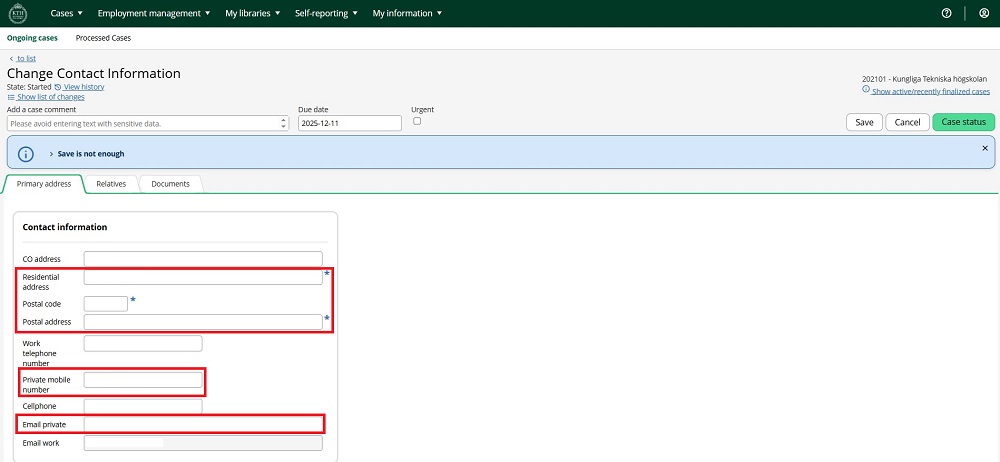Open the Self-reporting menu
1000x462 pixels.
click(327, 13)
